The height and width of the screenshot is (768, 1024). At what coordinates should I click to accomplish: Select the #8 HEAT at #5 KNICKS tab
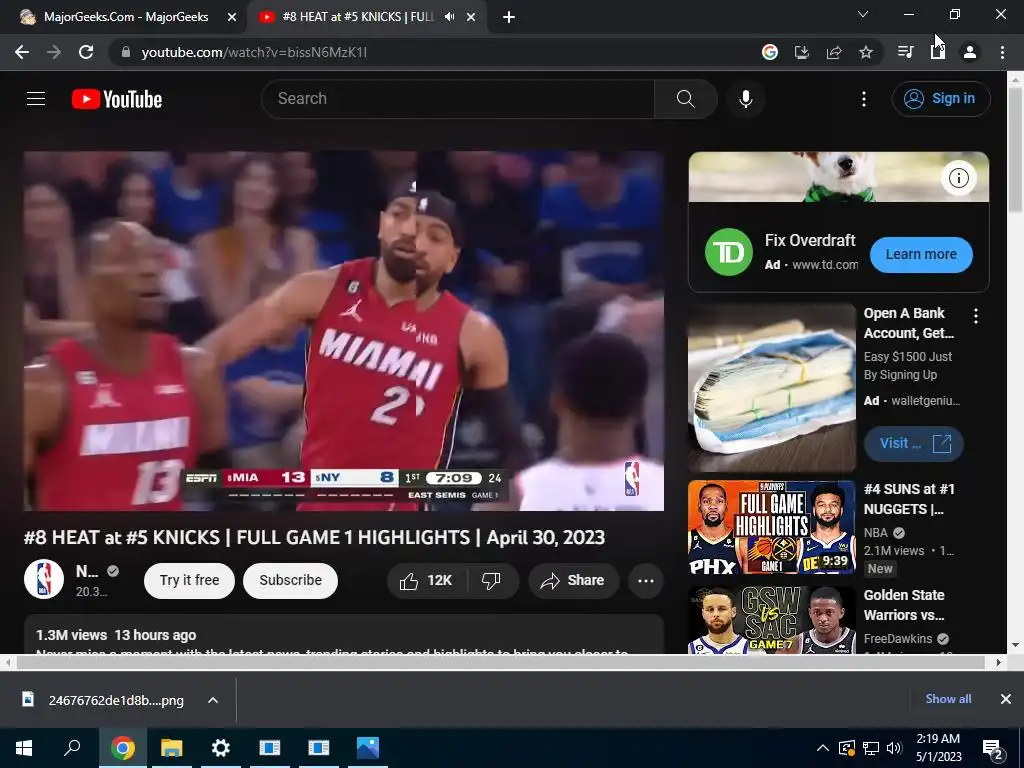click(x=357, y=17)
